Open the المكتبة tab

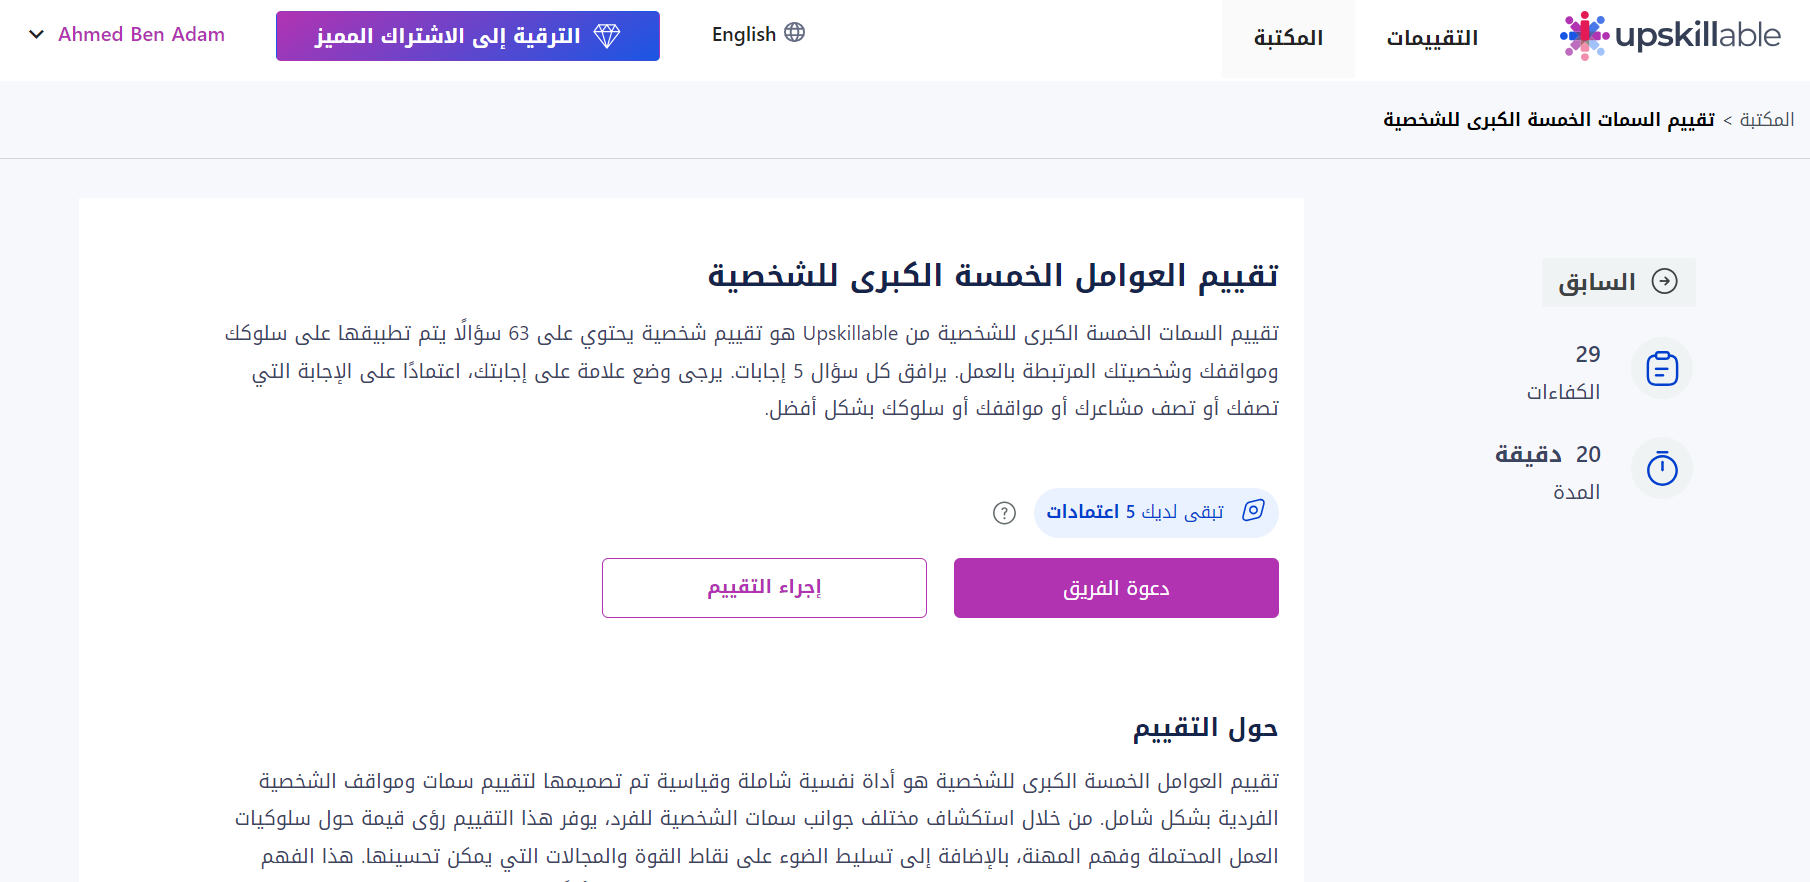1288,38
